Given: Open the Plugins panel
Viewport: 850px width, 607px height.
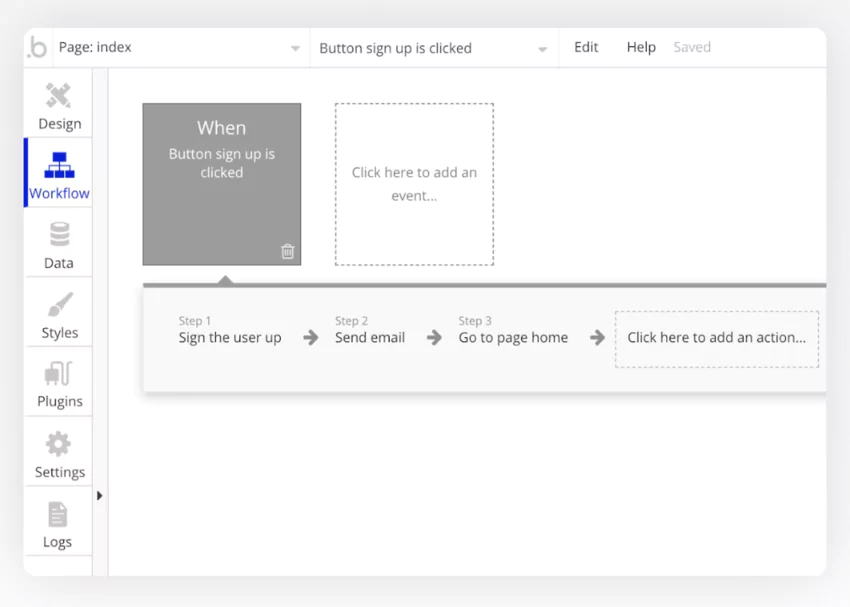Looking at the screenshot, I should click(58, 382).
